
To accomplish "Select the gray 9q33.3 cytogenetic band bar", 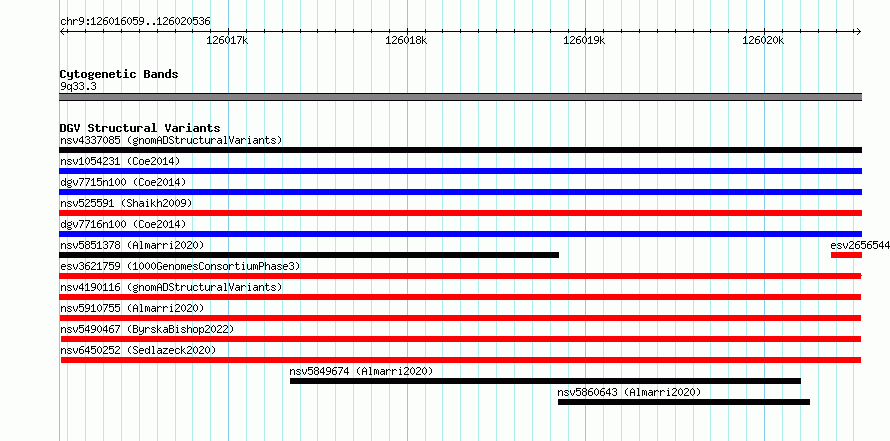I will (x=460, y=97).
